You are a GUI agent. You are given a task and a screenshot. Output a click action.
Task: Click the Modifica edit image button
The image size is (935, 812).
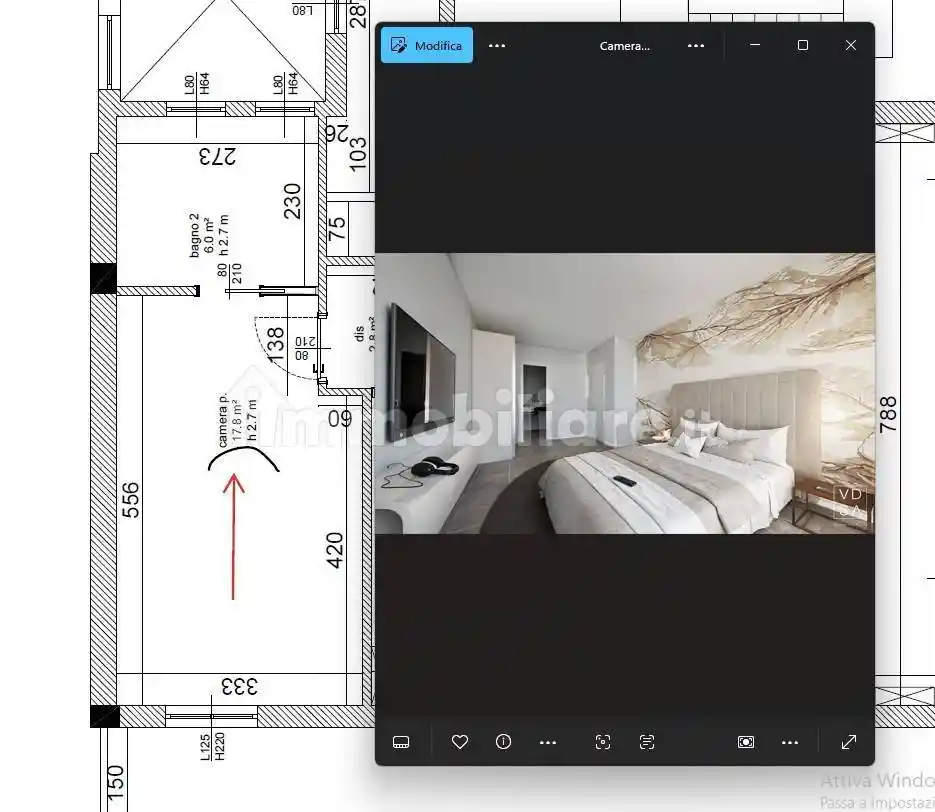427,45
